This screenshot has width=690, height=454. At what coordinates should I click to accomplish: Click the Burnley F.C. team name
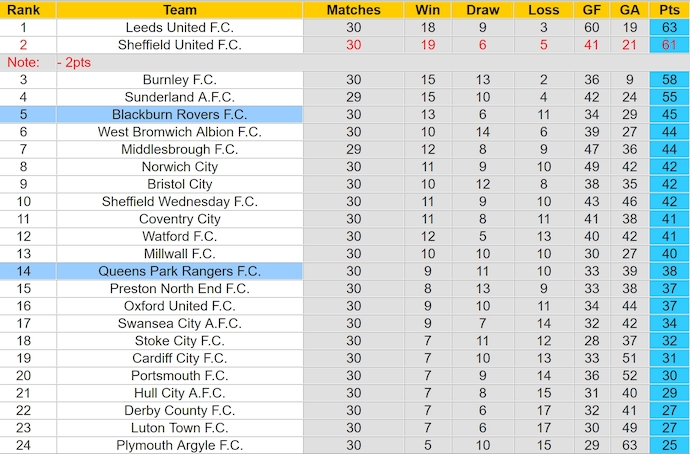pyautogui.click(x=180, y=80)
